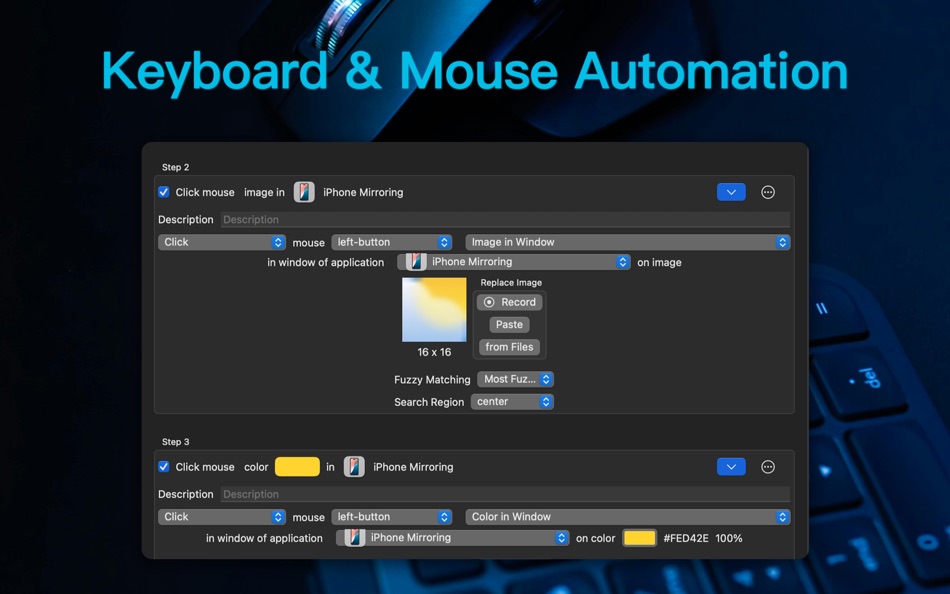Collapse Step 2 with blue chevron button
Screen dimensions: 950x594
pos(731,192)
